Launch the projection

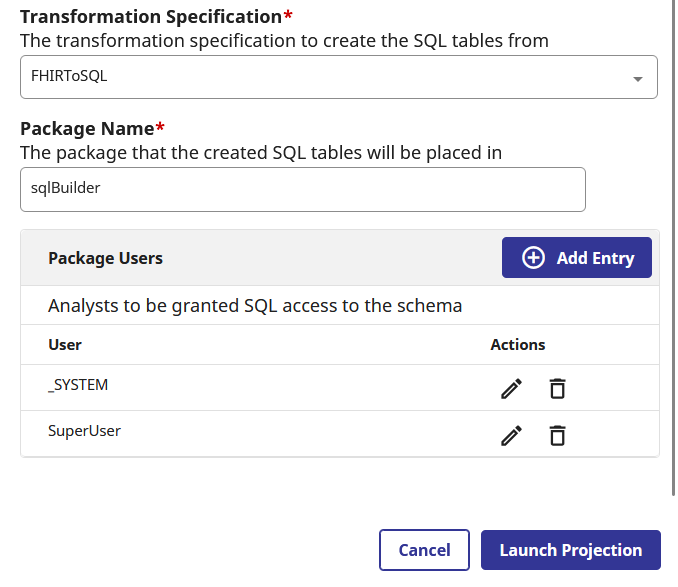pos(570,550)
